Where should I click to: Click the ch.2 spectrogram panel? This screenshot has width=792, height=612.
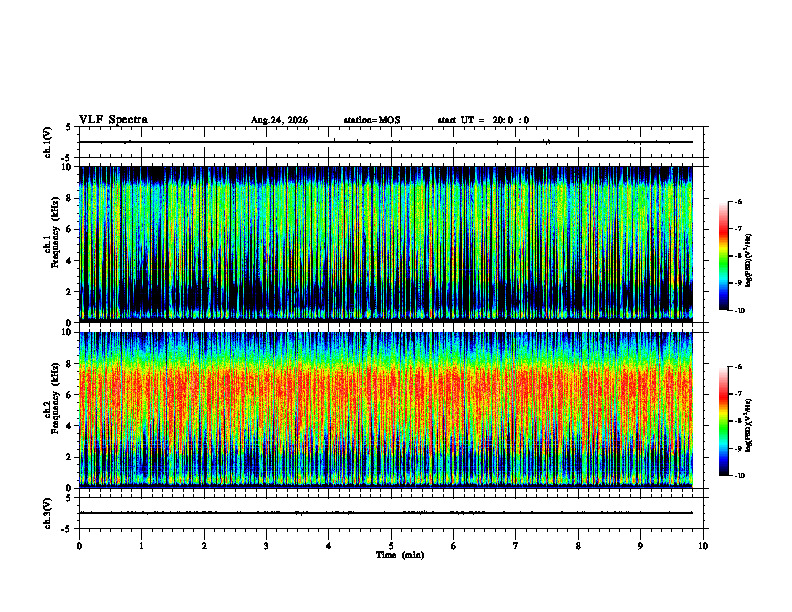[x=386, y=410]
